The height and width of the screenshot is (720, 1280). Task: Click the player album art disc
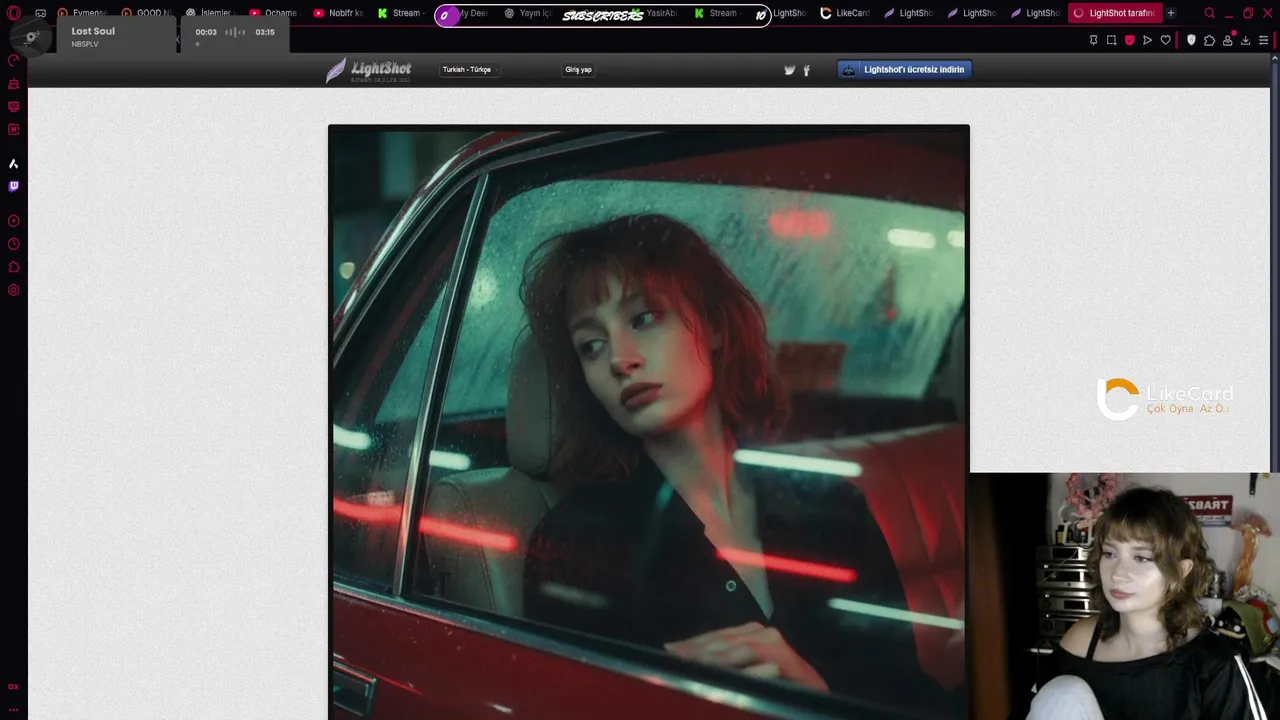click(32, 37)
